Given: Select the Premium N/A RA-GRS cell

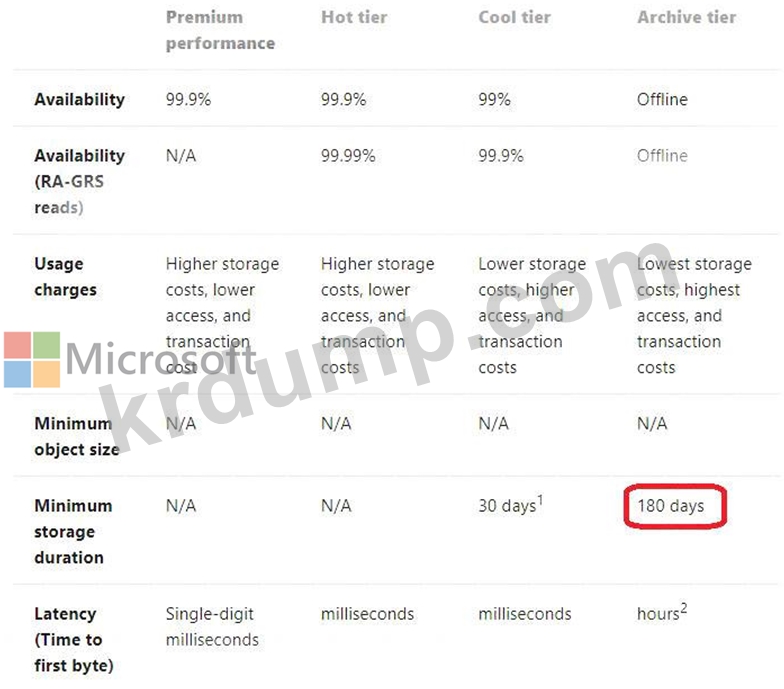Looking at the screenshot, I should (x=180, y=156).
